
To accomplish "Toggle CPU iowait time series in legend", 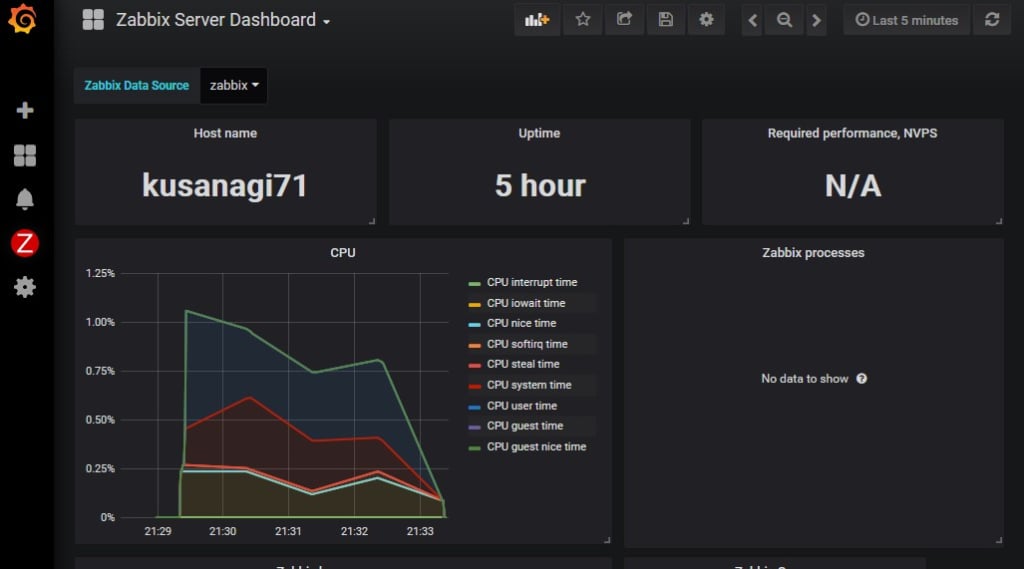I will point(526,303).
